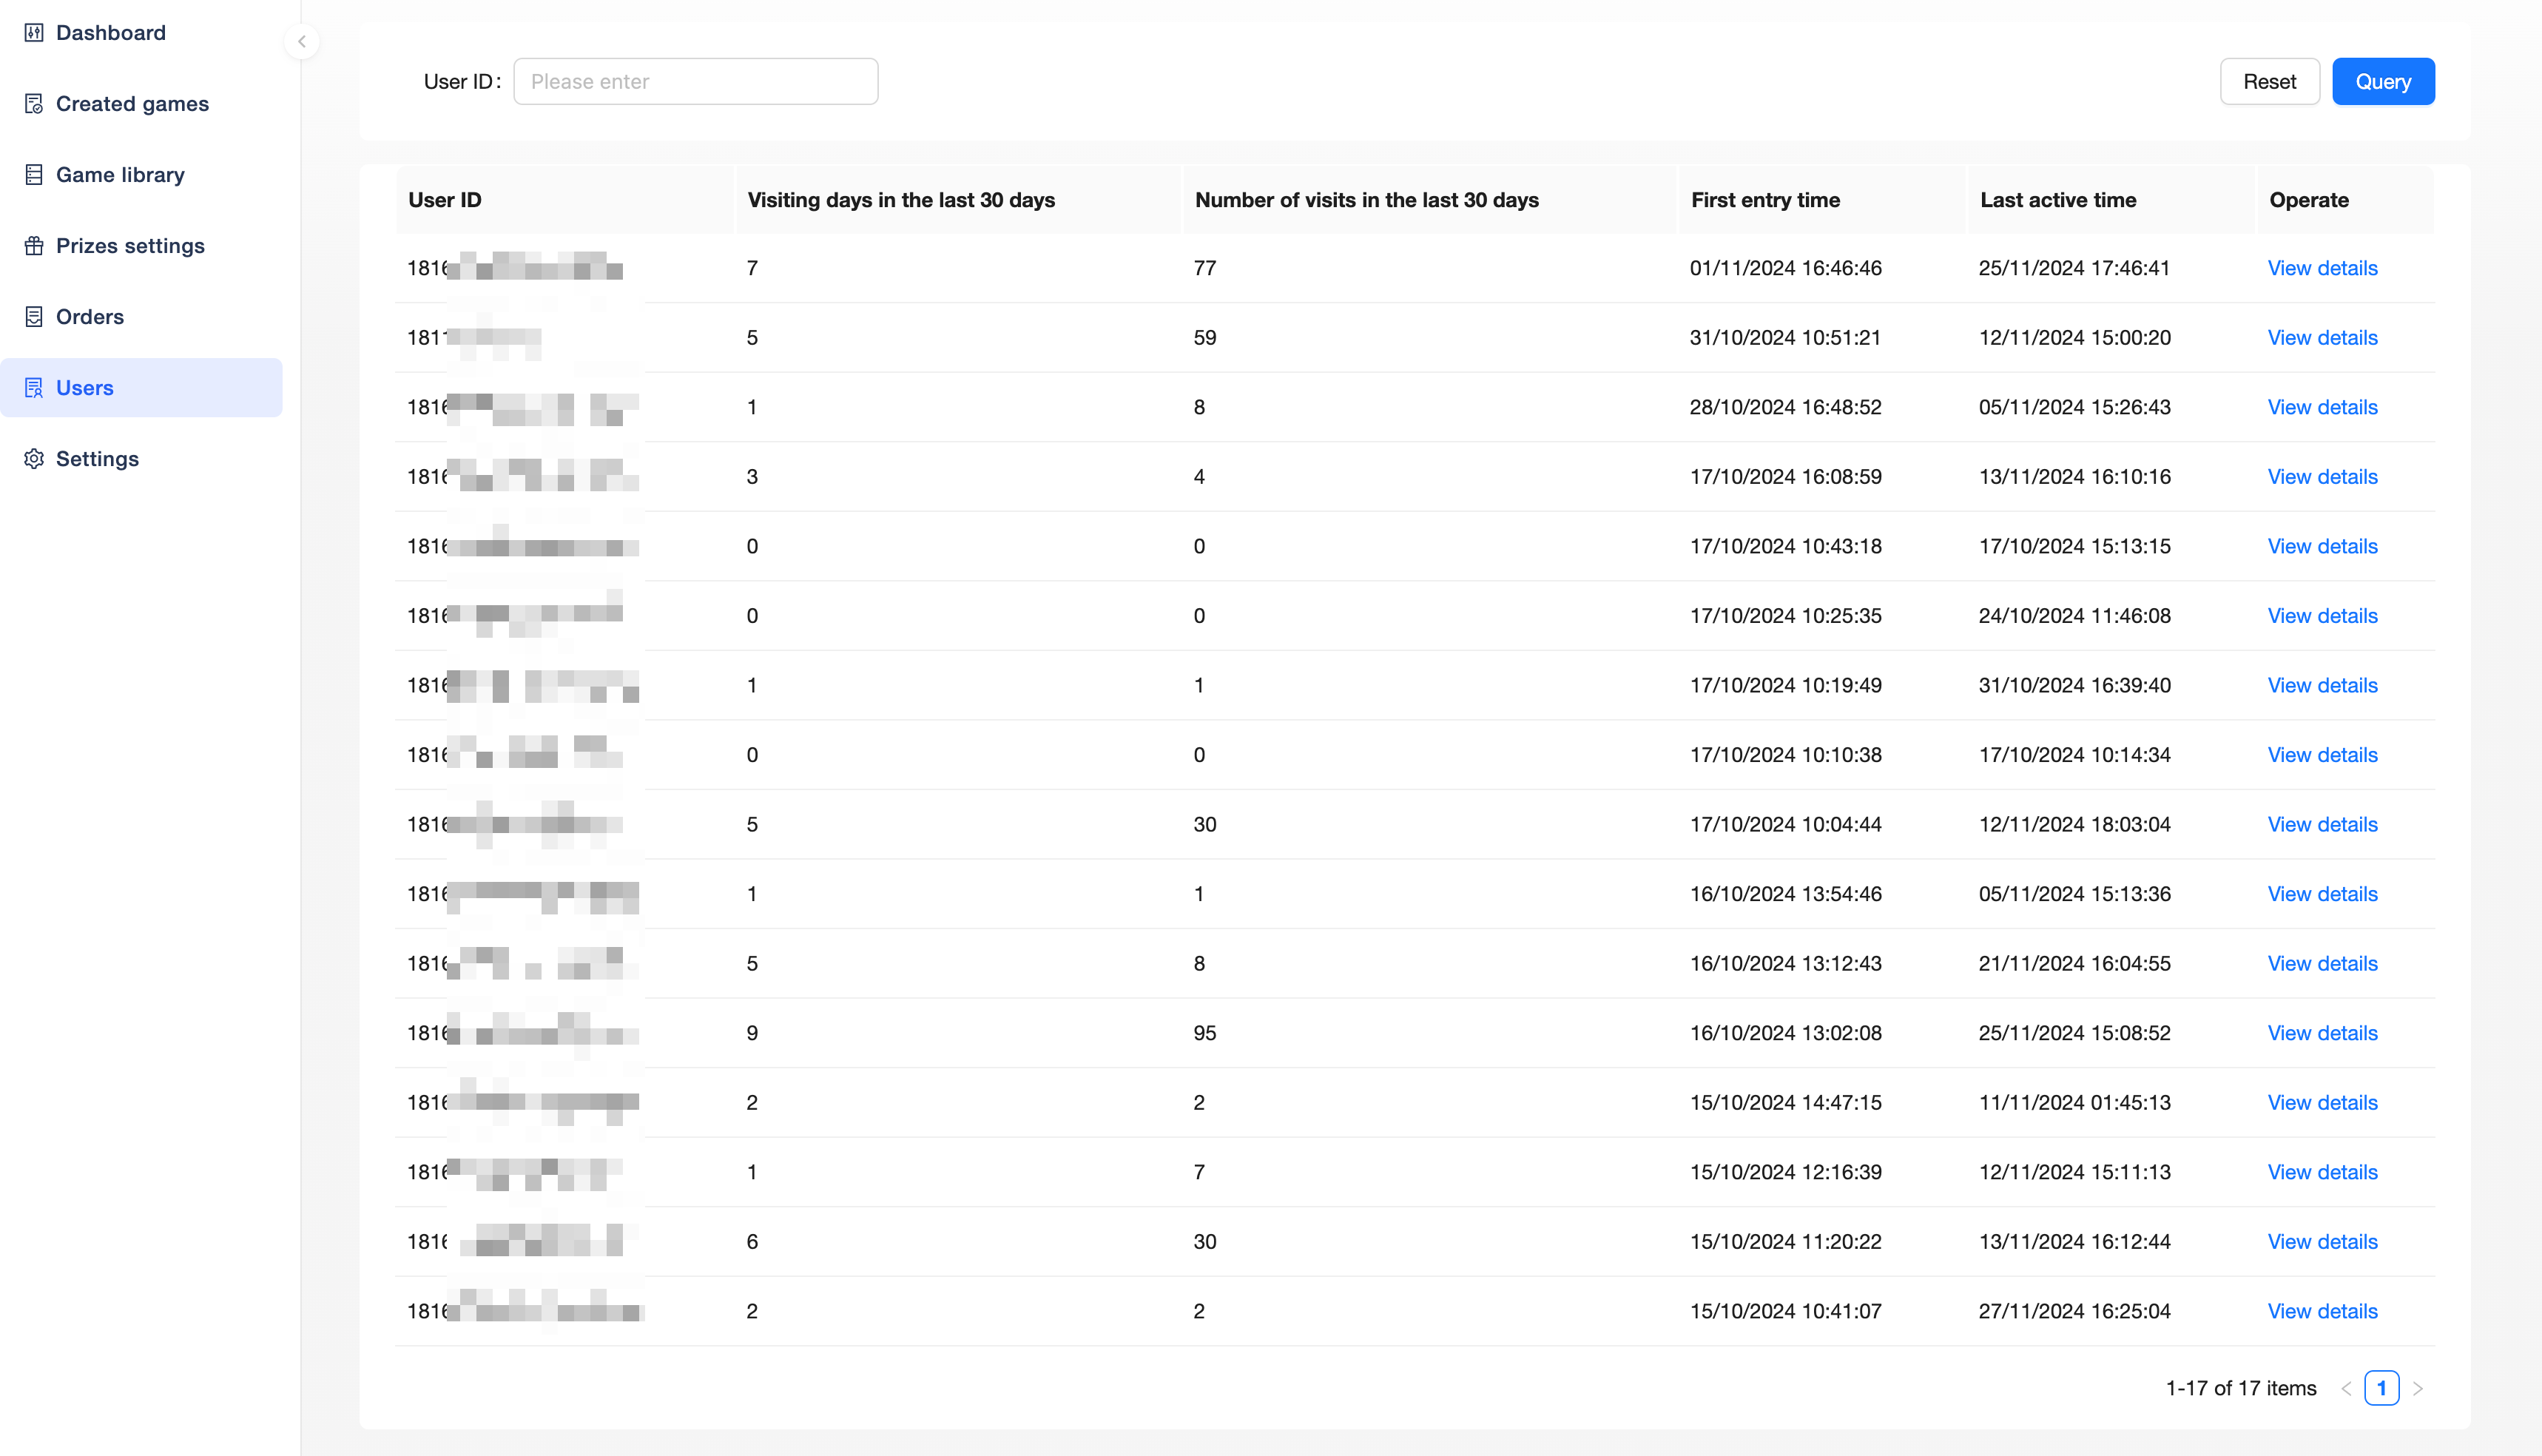Open the Game library menu

120,175
